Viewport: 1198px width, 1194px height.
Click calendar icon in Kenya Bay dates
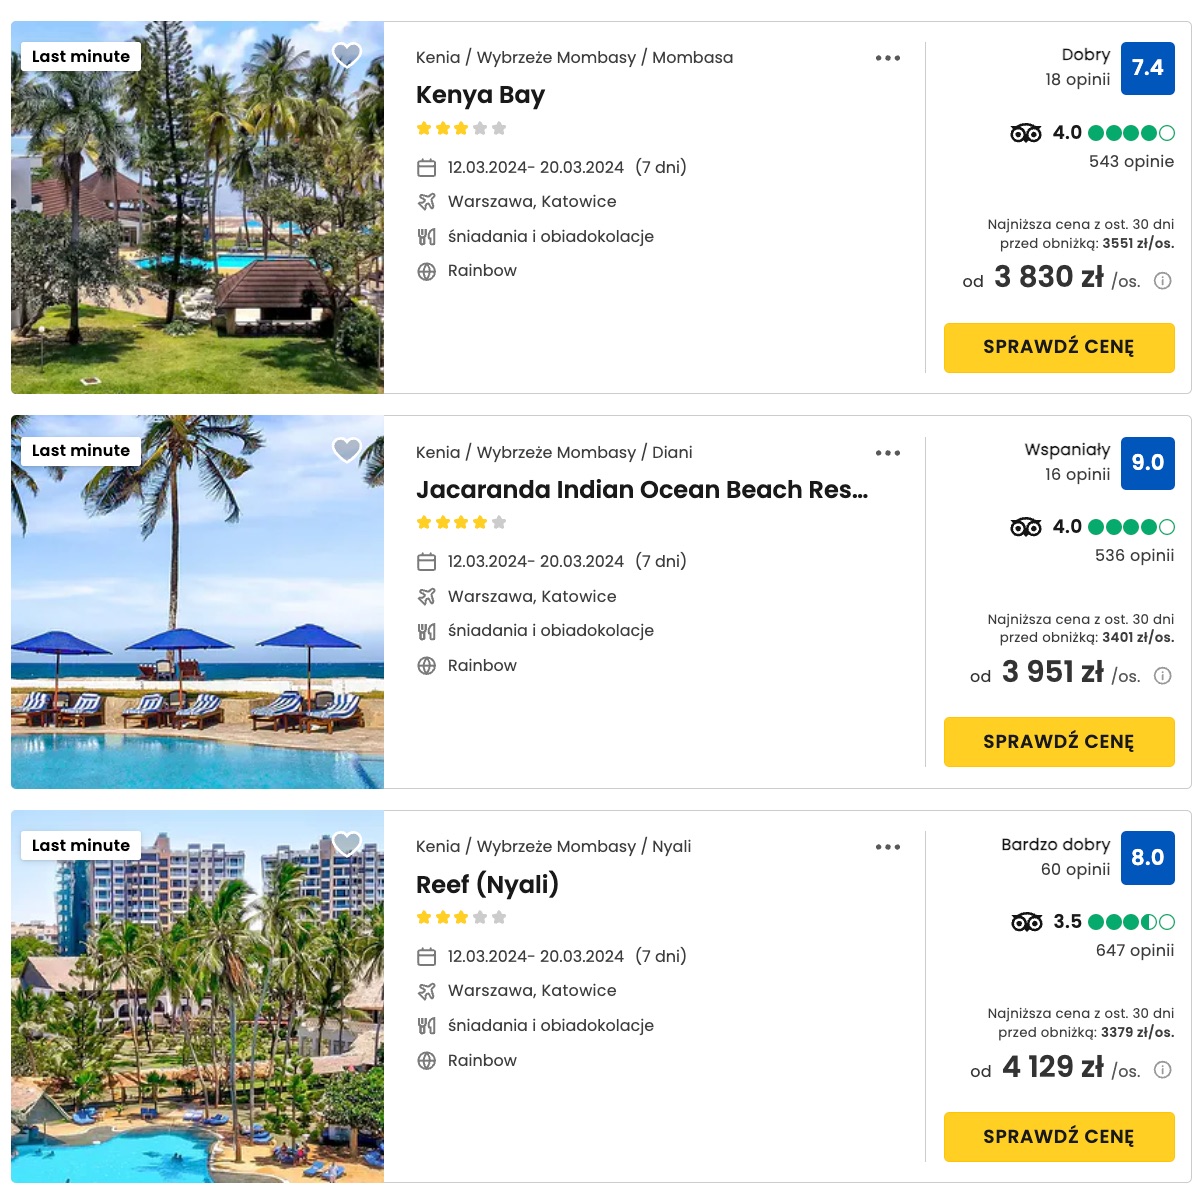tap(426, 167)
